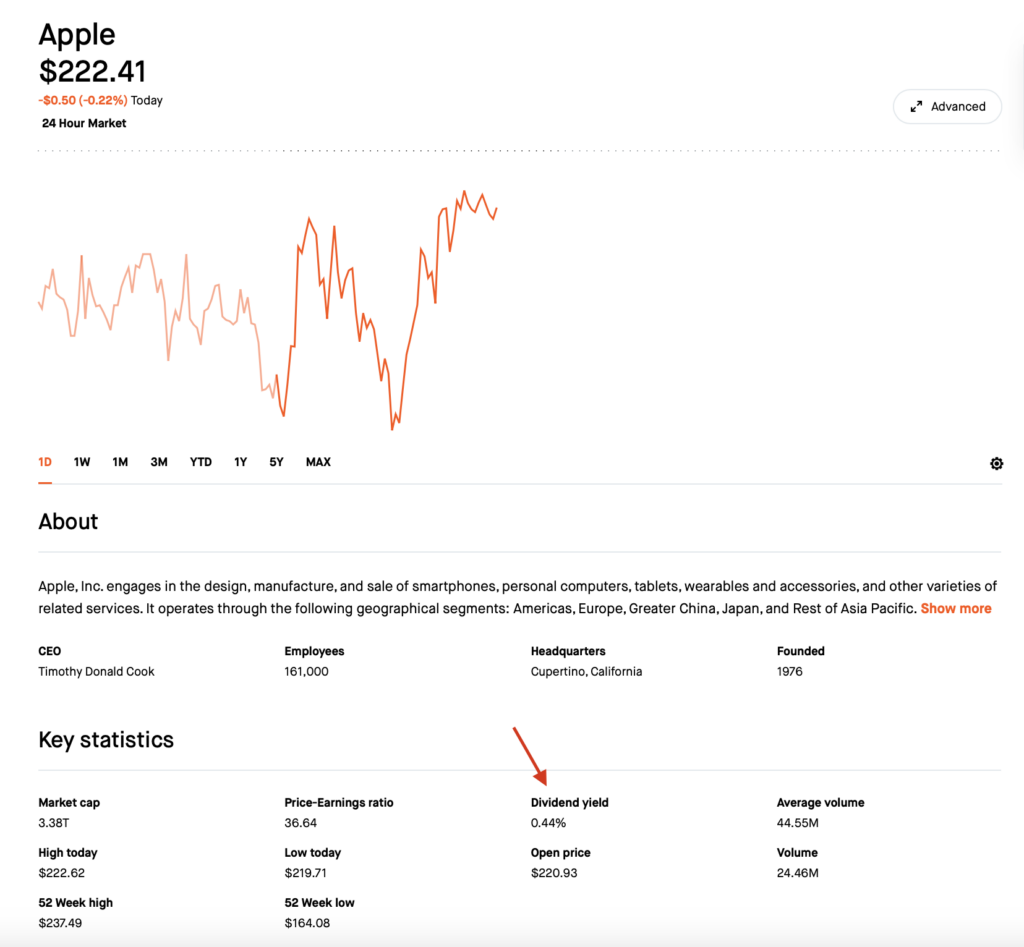Click the Average volume statistic
1024x947 pixels.
820,803
